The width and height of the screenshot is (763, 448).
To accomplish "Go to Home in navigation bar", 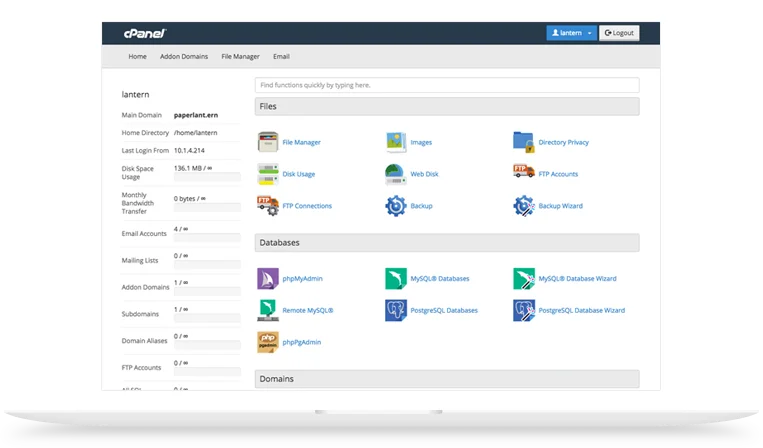I will pyautogui.click(x=137, y=56).
